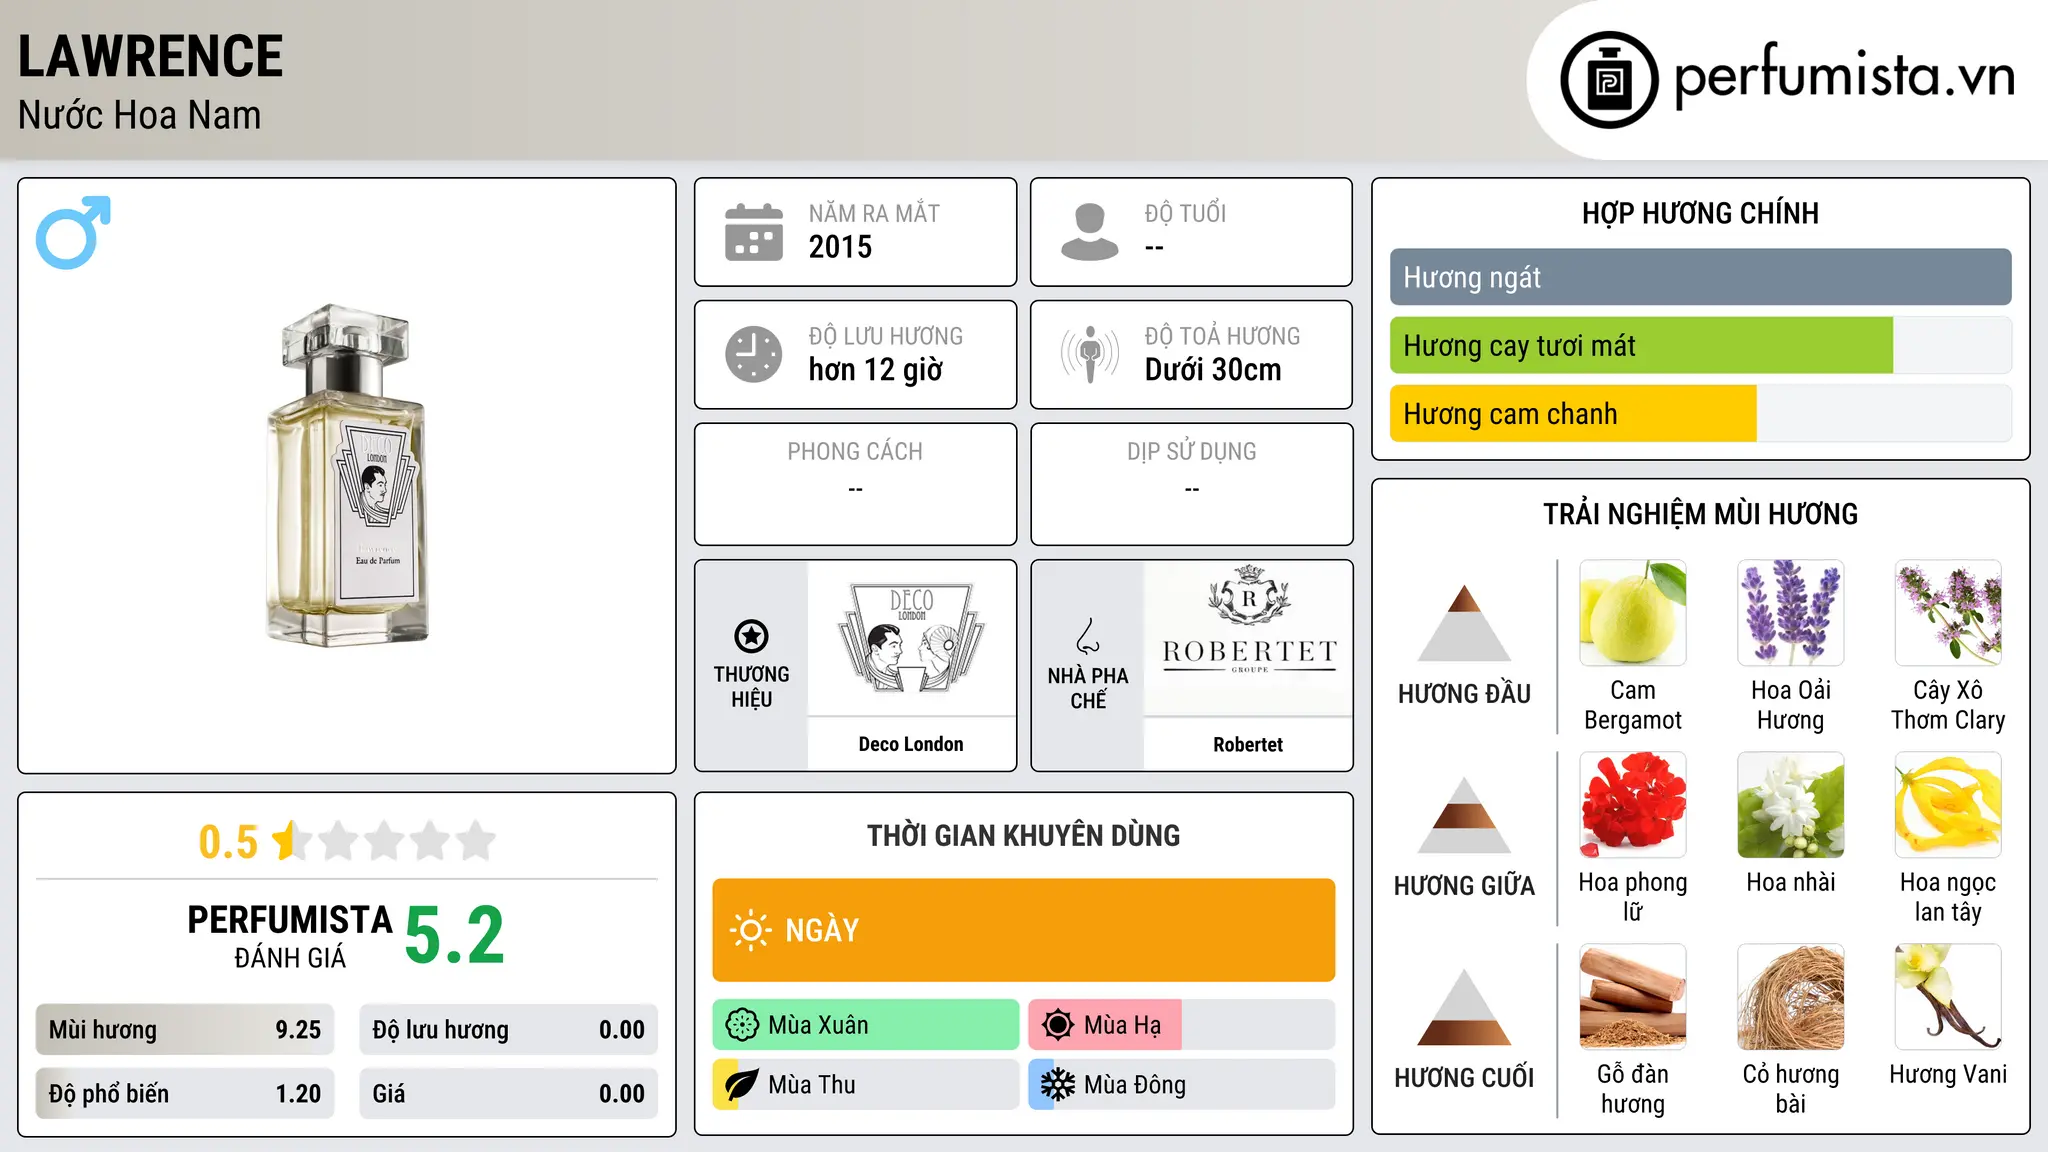Select the Hương Vani vanilla image
Image resolution: width=2048 pixels, height=1152 pixels.
1948,997
